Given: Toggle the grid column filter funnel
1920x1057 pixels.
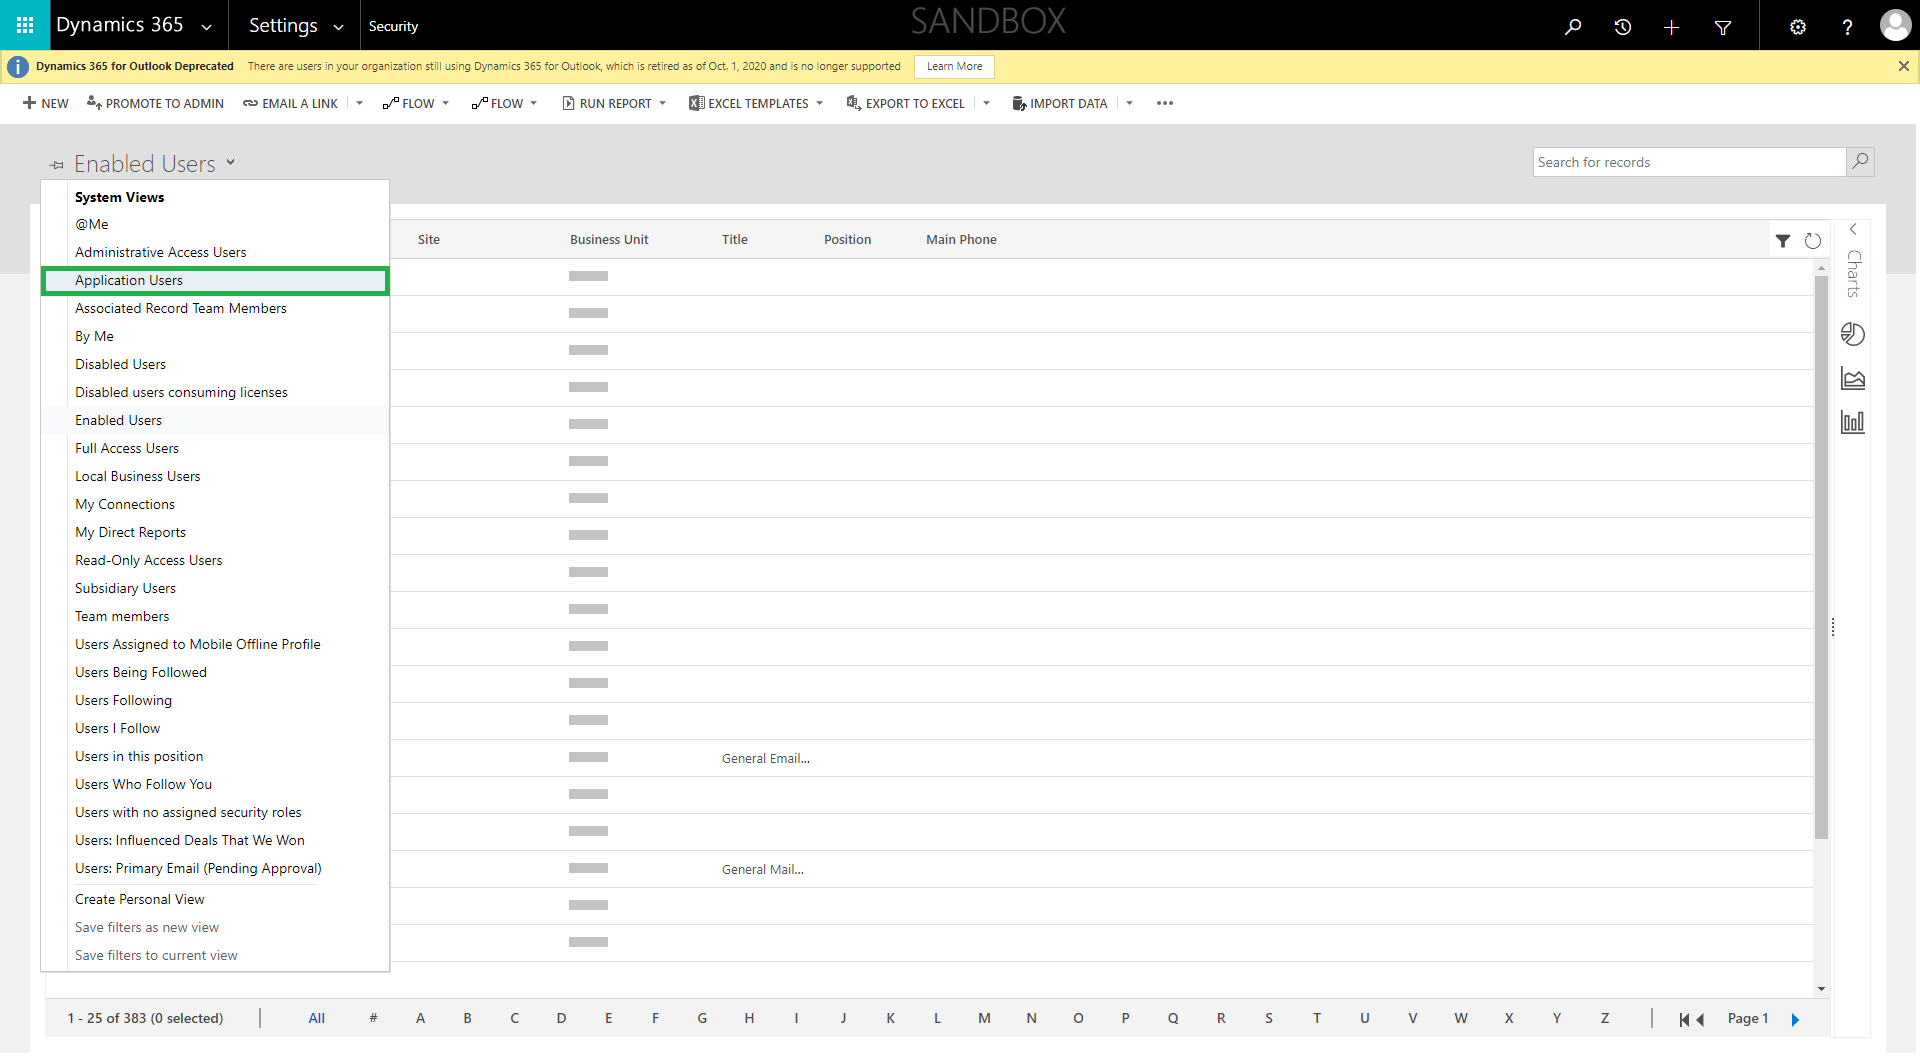Looking at the screenshot, I should [1782, 241].
